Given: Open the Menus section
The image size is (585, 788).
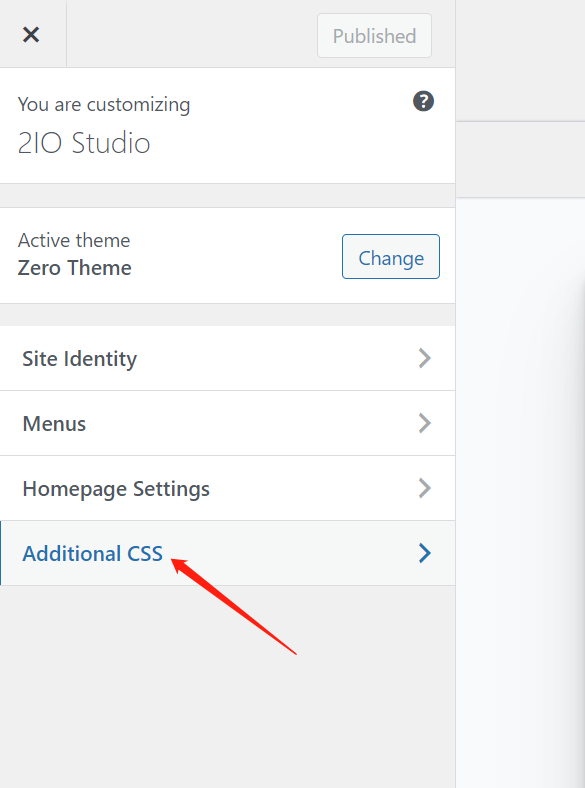Looking at the screenshot, I should click(227, 424).
